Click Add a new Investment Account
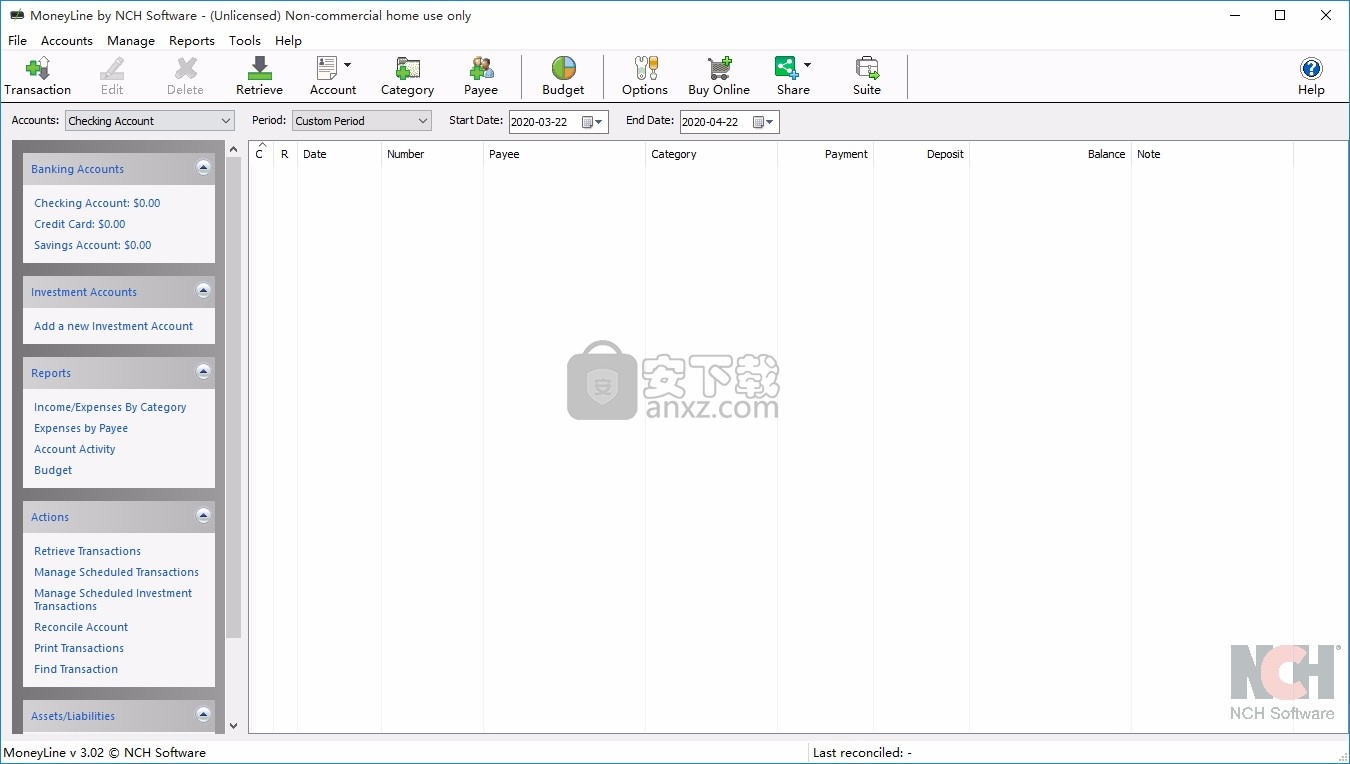Image resolution: width=1350 pixels, height=764 pixels. [x=113, y=326]
